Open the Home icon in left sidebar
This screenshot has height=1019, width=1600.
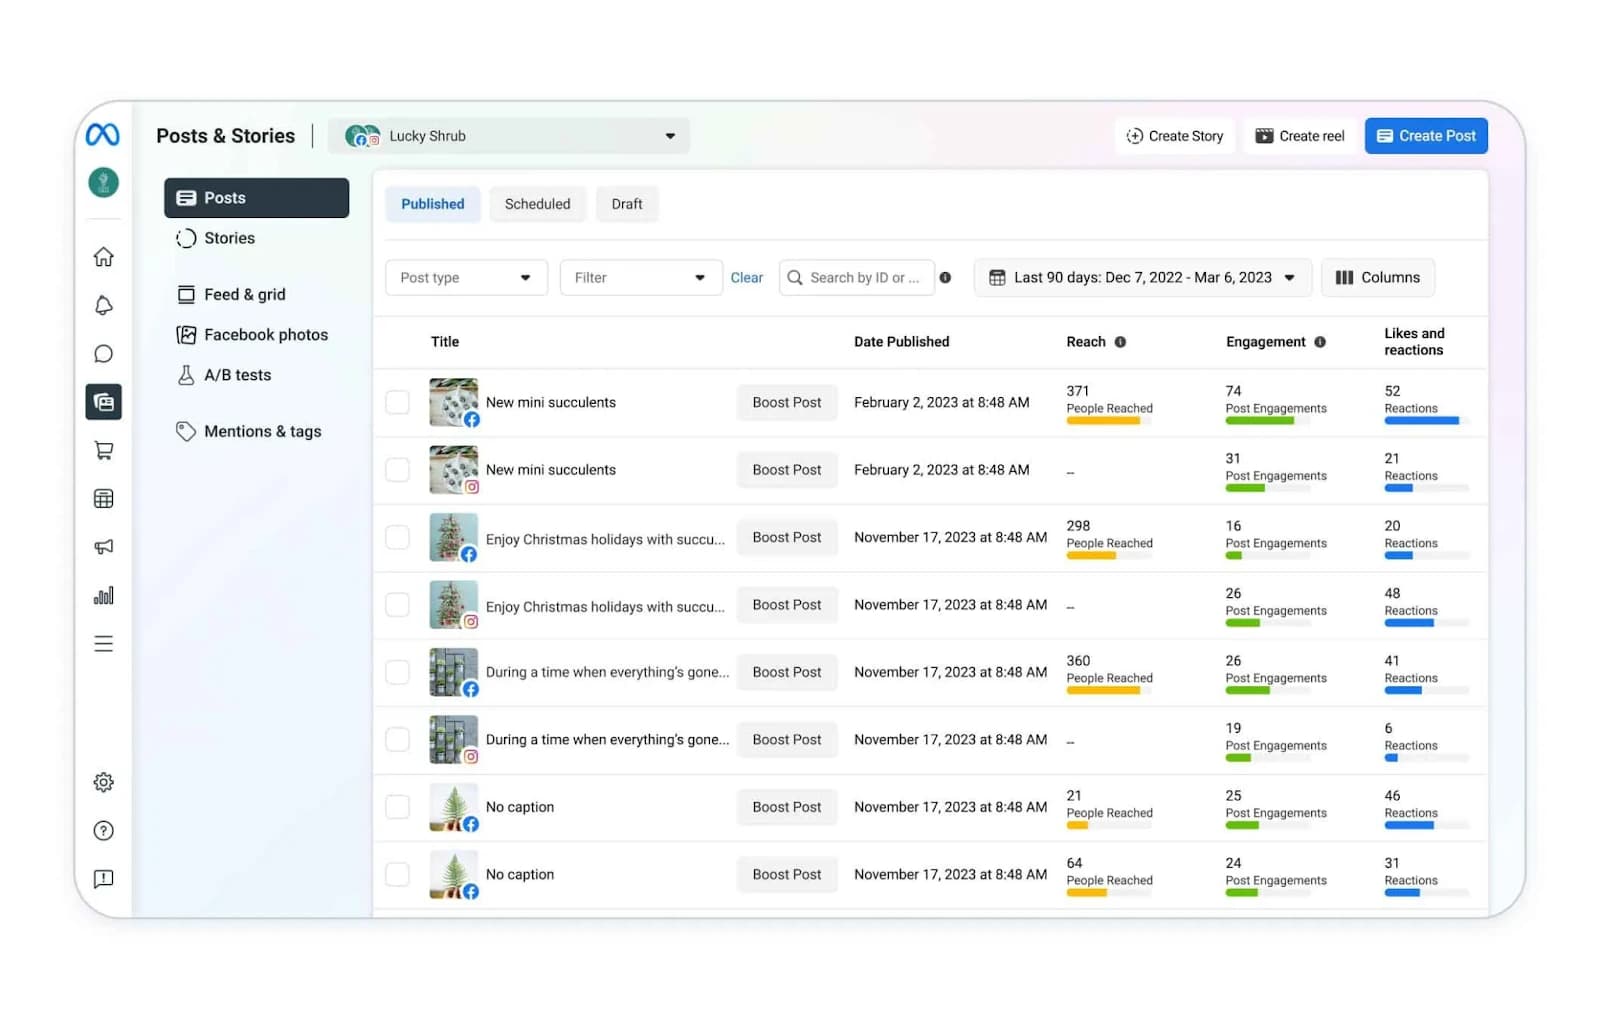pyautogui.click(x=103, y=257)
